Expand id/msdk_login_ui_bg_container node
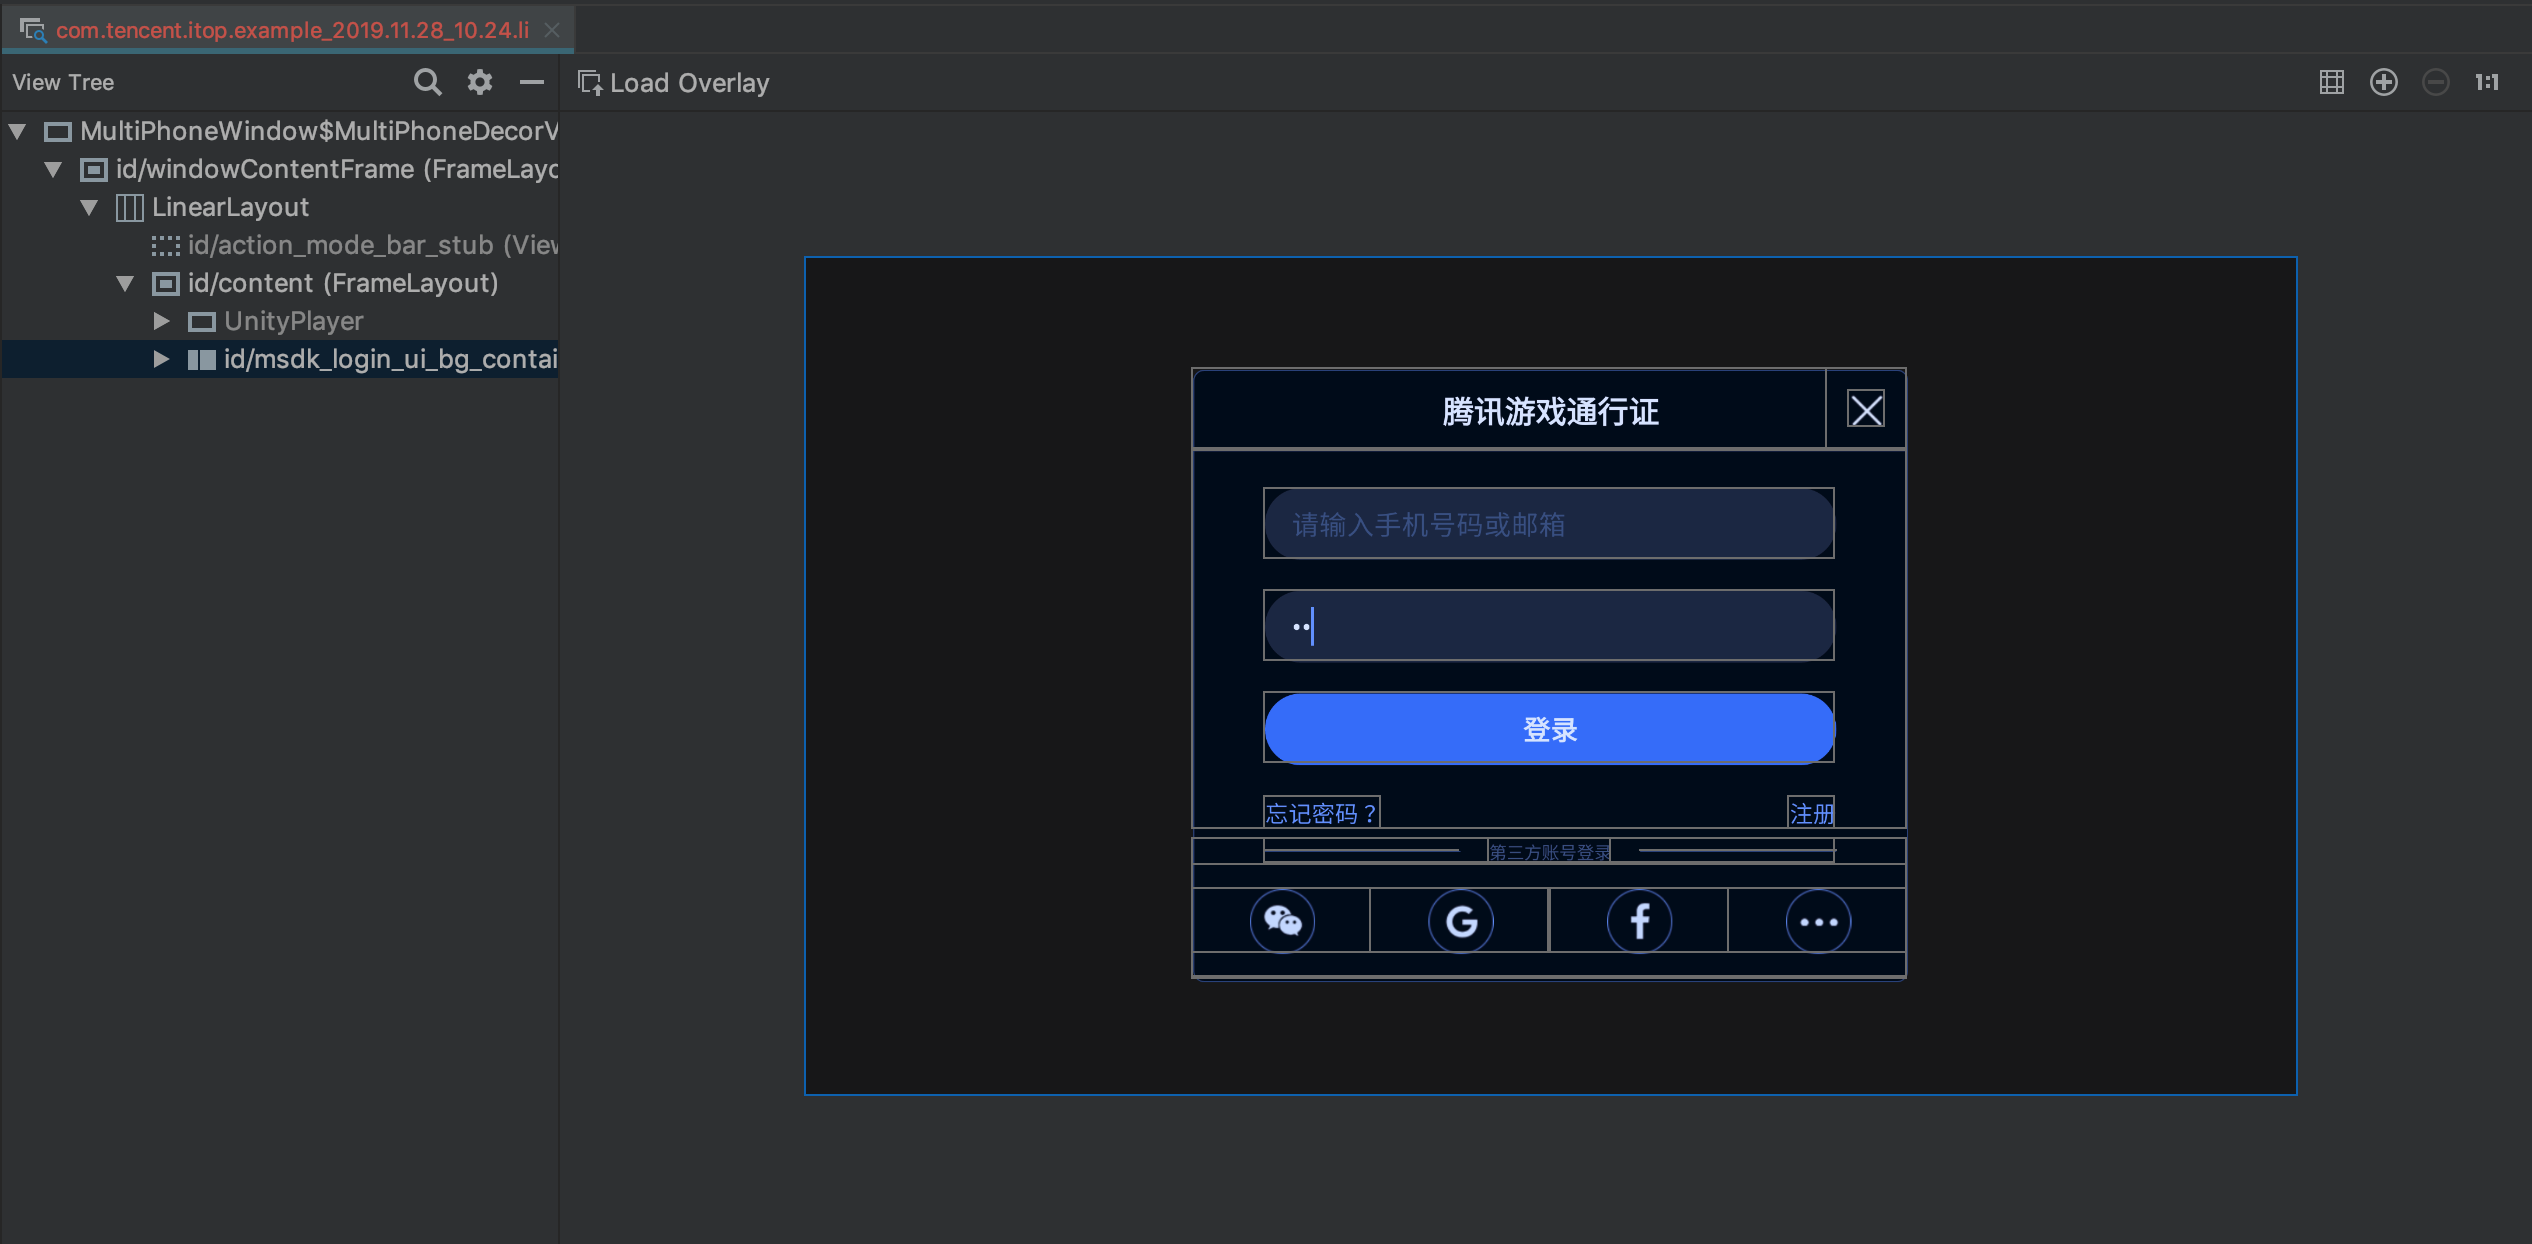 pos(161,359)
